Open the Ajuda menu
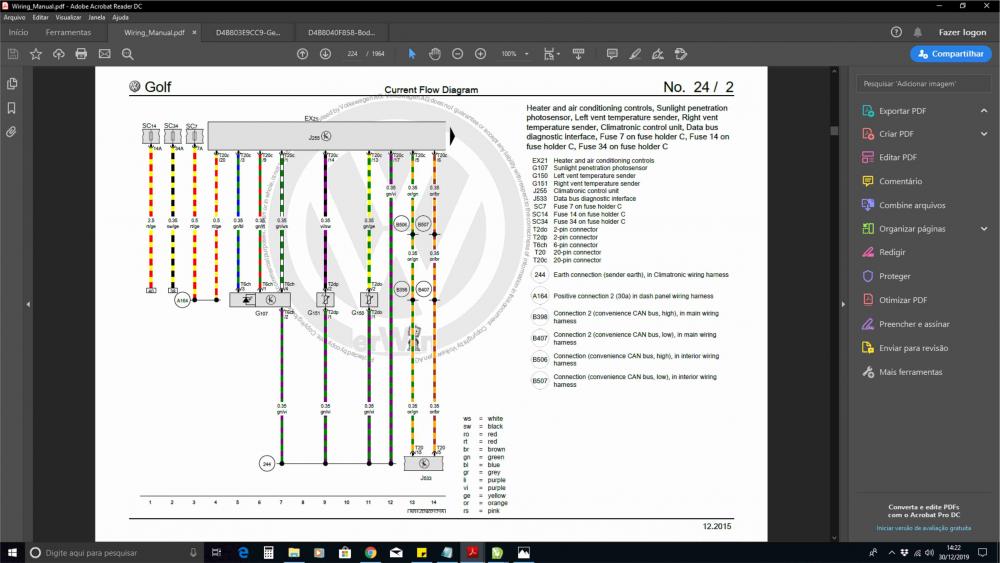The height and width of the screenshot is (563, 1000). pos(121,17)
